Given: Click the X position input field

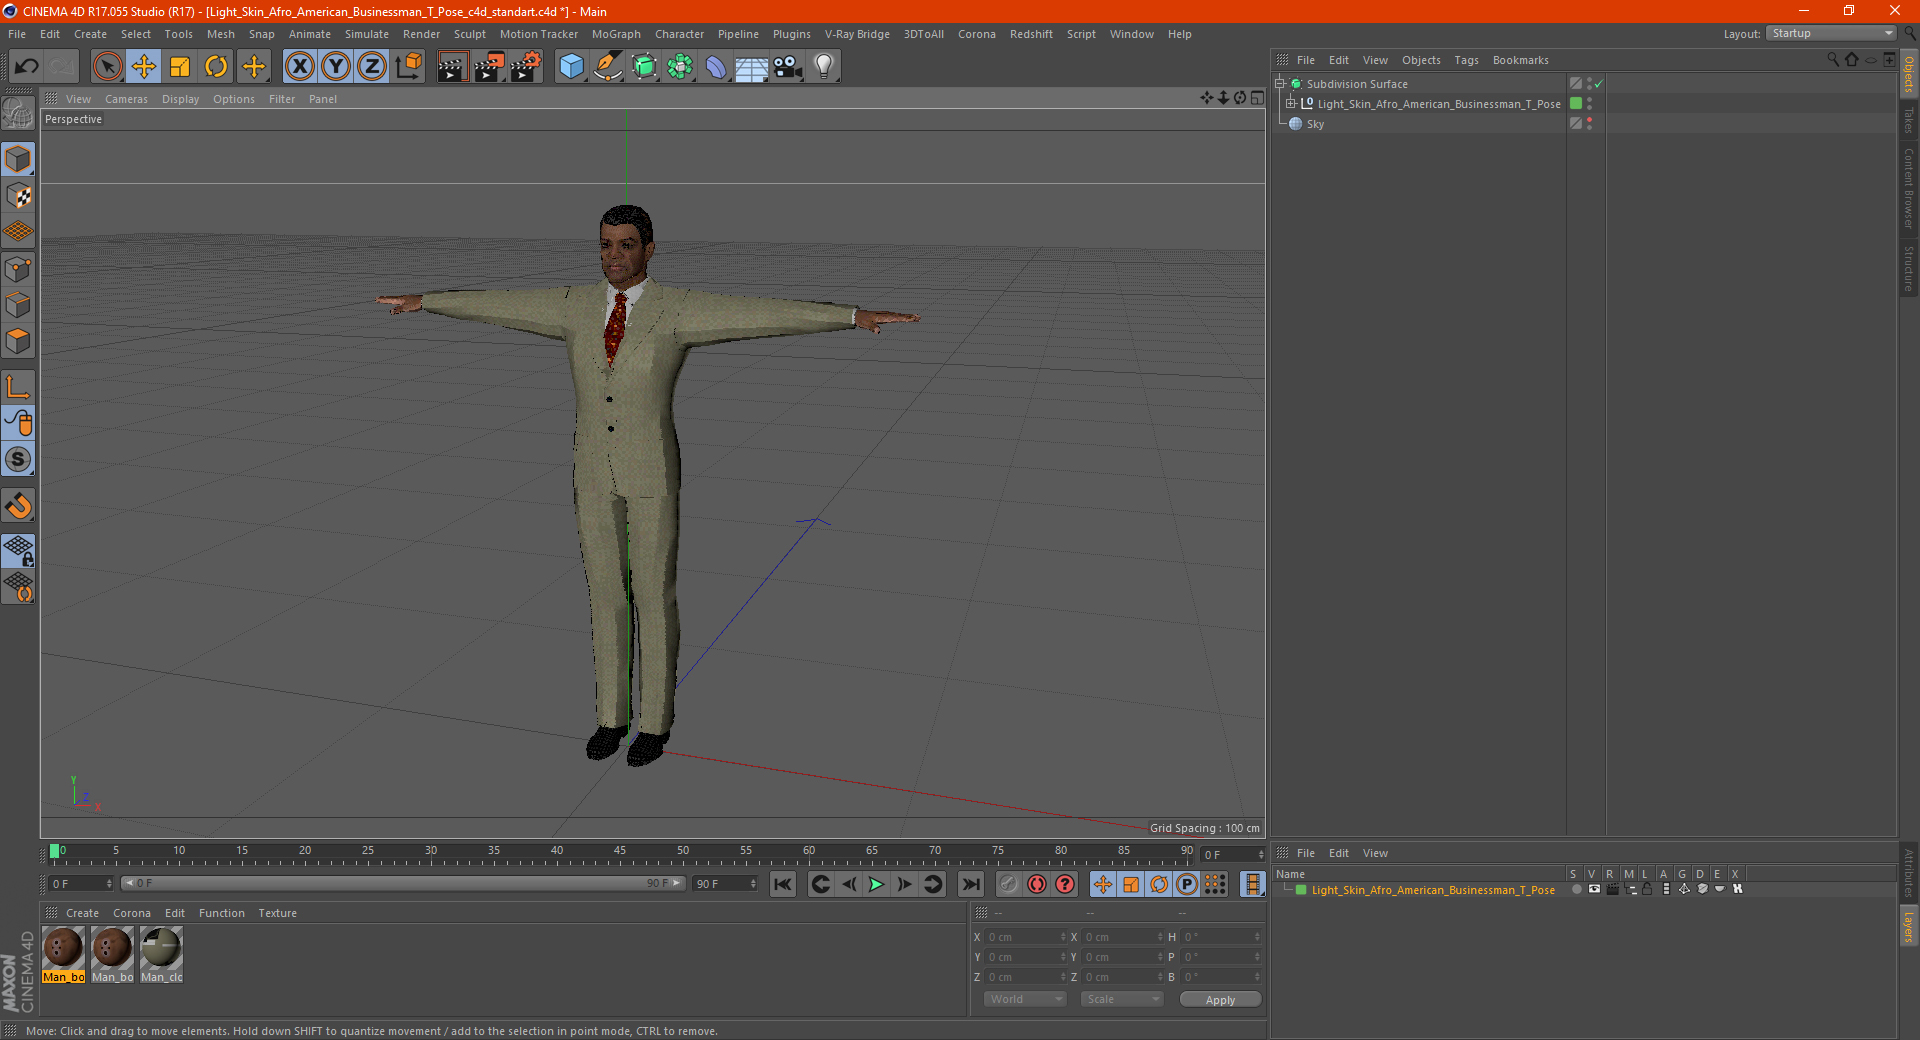Looking at the screenshot, I should coord(1026,937).
